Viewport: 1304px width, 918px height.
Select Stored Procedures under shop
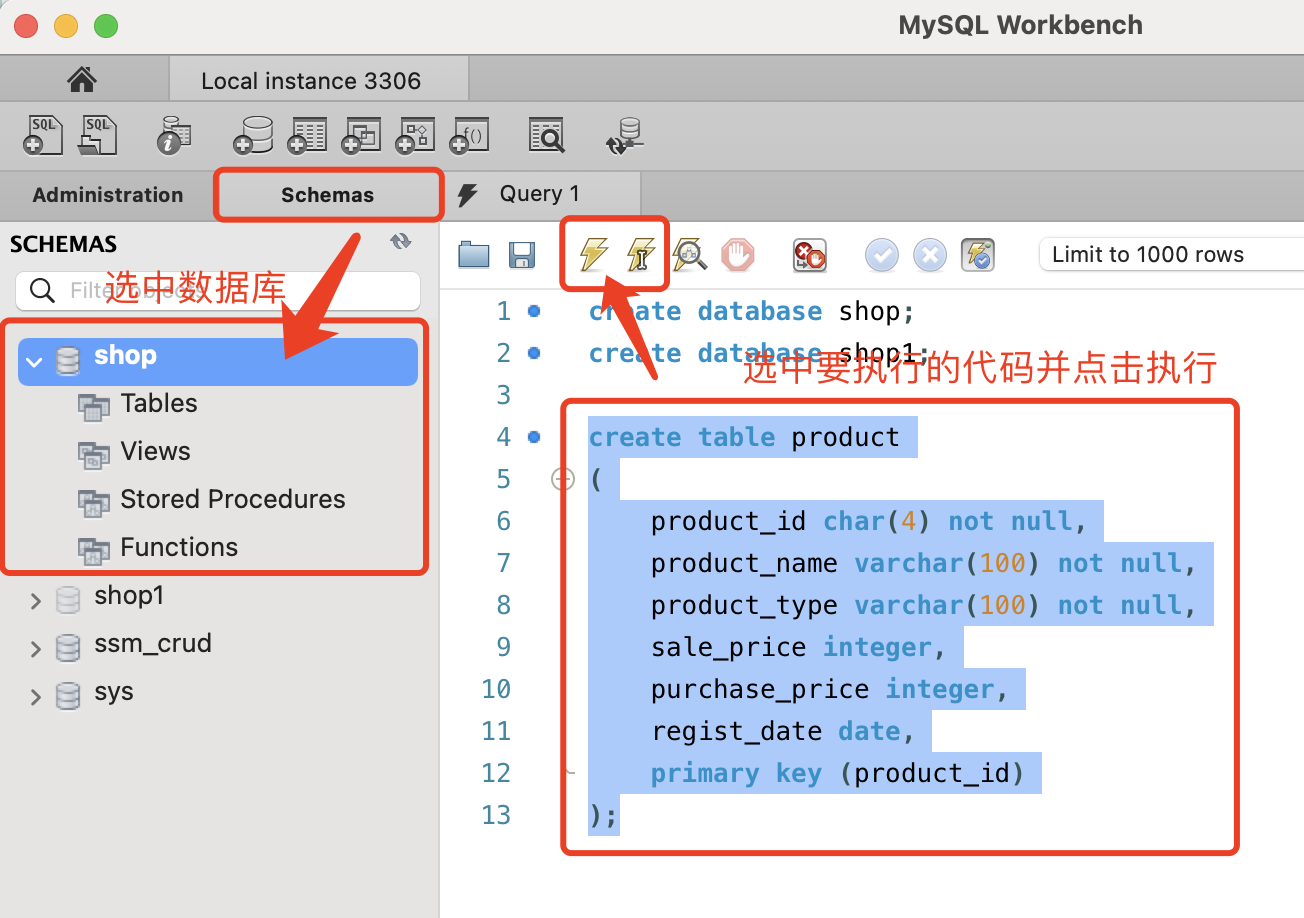[232, 499]
